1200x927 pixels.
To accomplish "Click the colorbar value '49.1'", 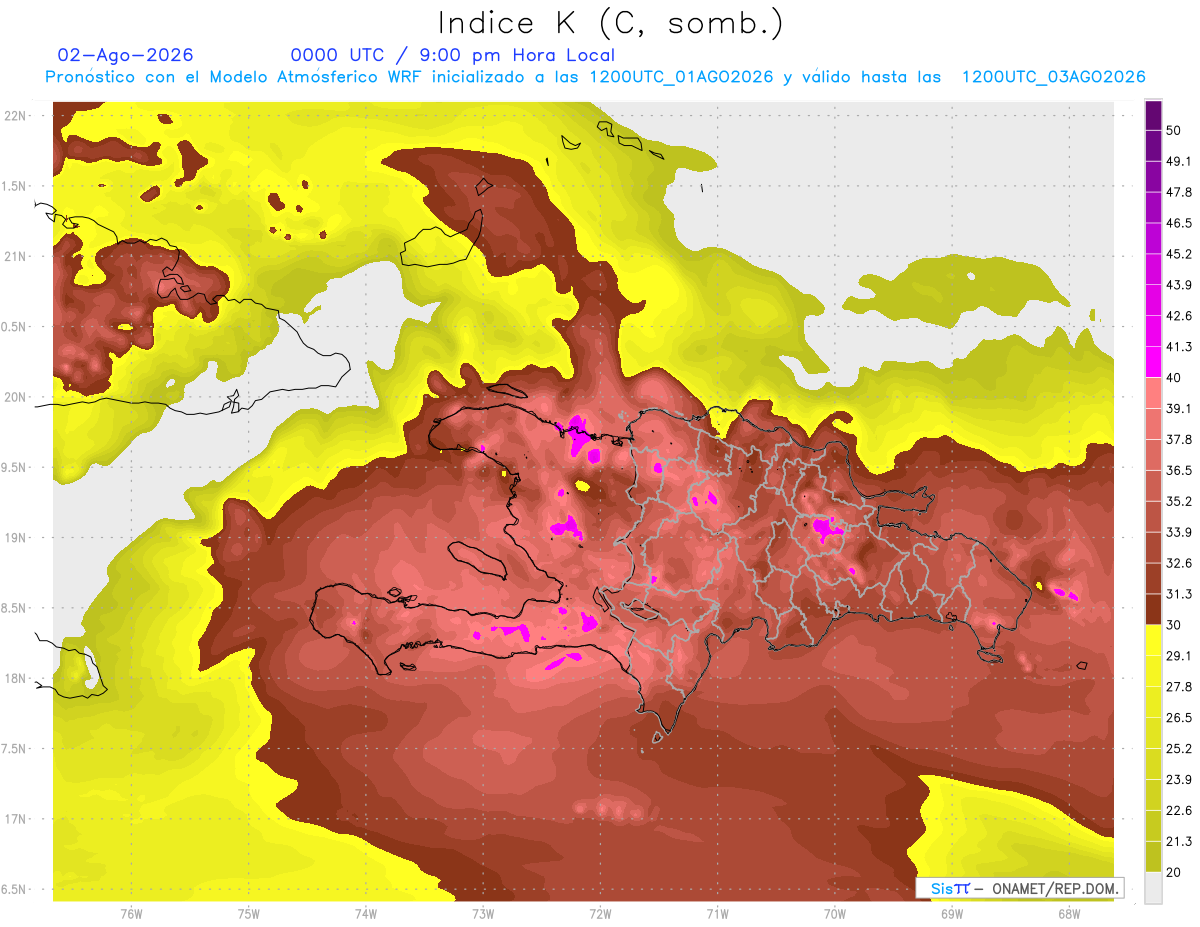I will click(x=1179, y=161).
